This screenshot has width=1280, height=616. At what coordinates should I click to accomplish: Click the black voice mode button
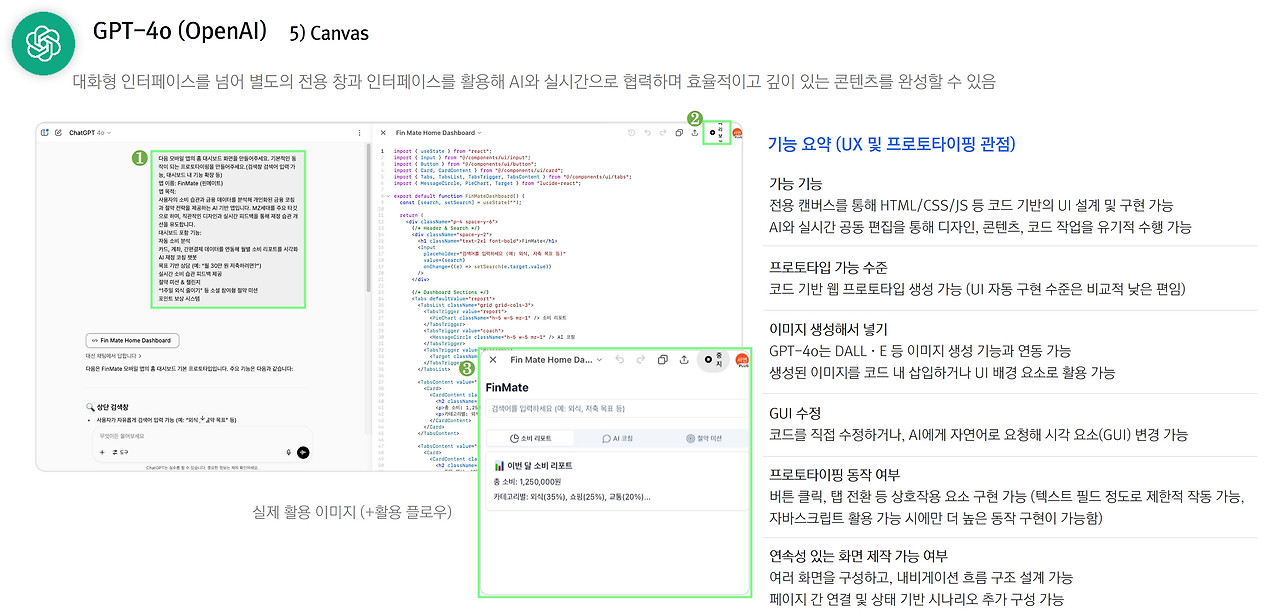click(303, 452)
